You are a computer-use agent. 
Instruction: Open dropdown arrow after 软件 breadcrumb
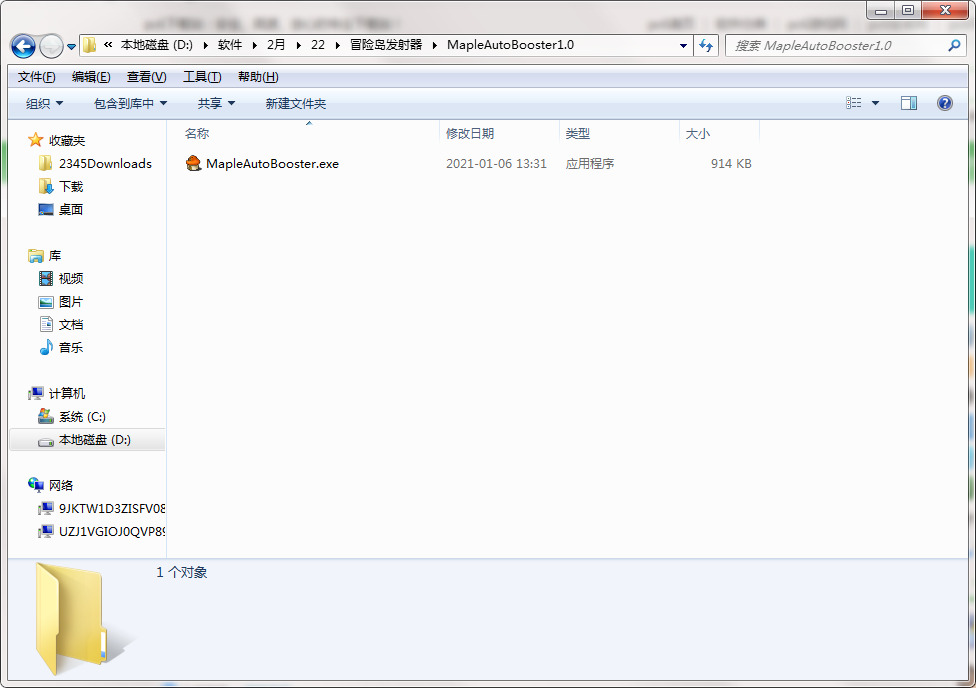point(255,45)
